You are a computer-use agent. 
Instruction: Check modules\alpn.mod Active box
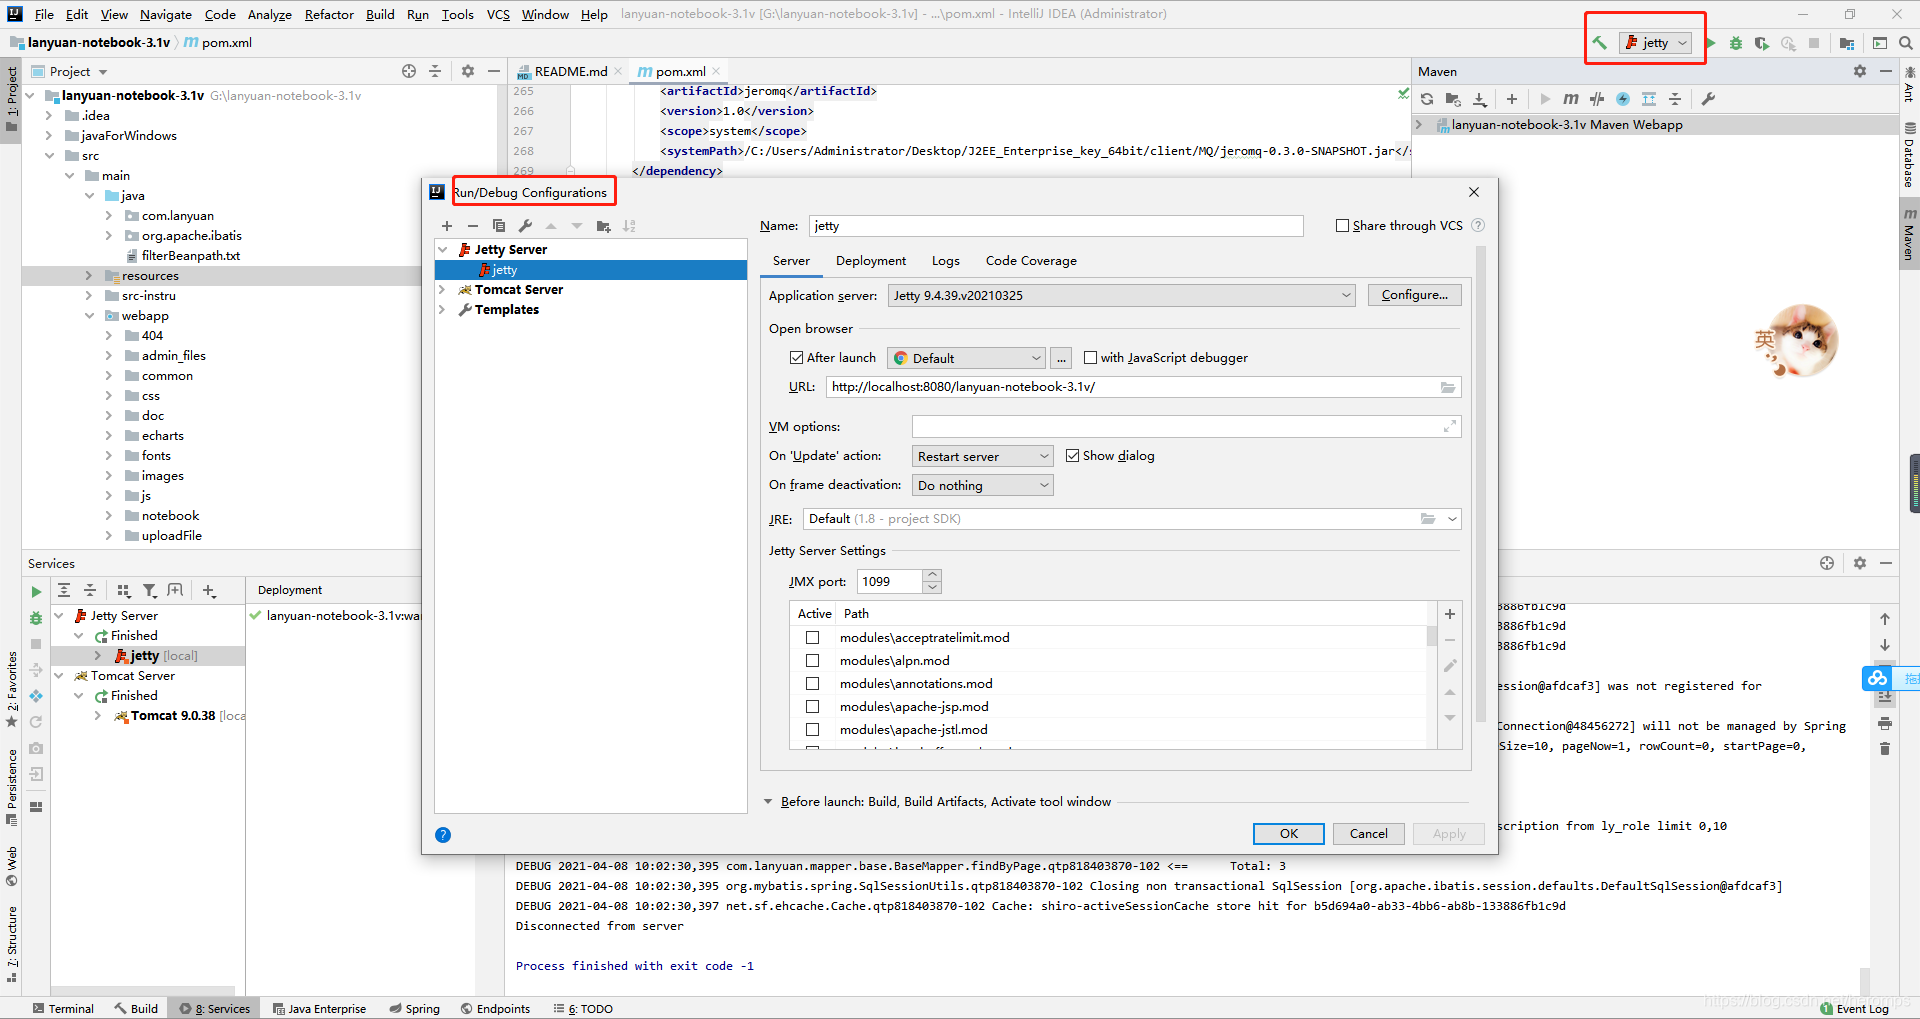click(x=812, y=661)
